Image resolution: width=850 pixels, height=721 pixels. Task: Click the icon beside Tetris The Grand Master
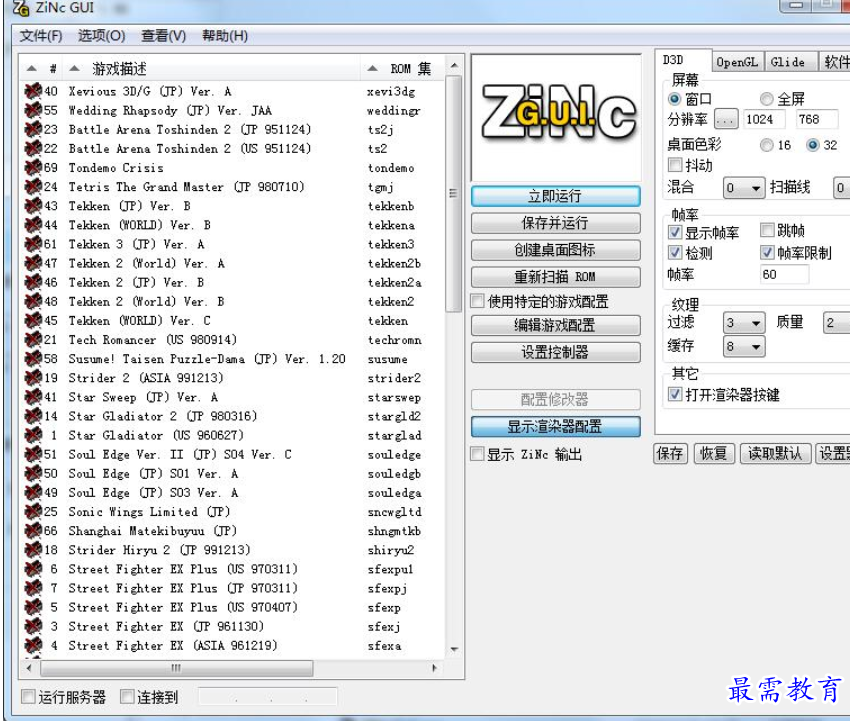pos(33,186)
